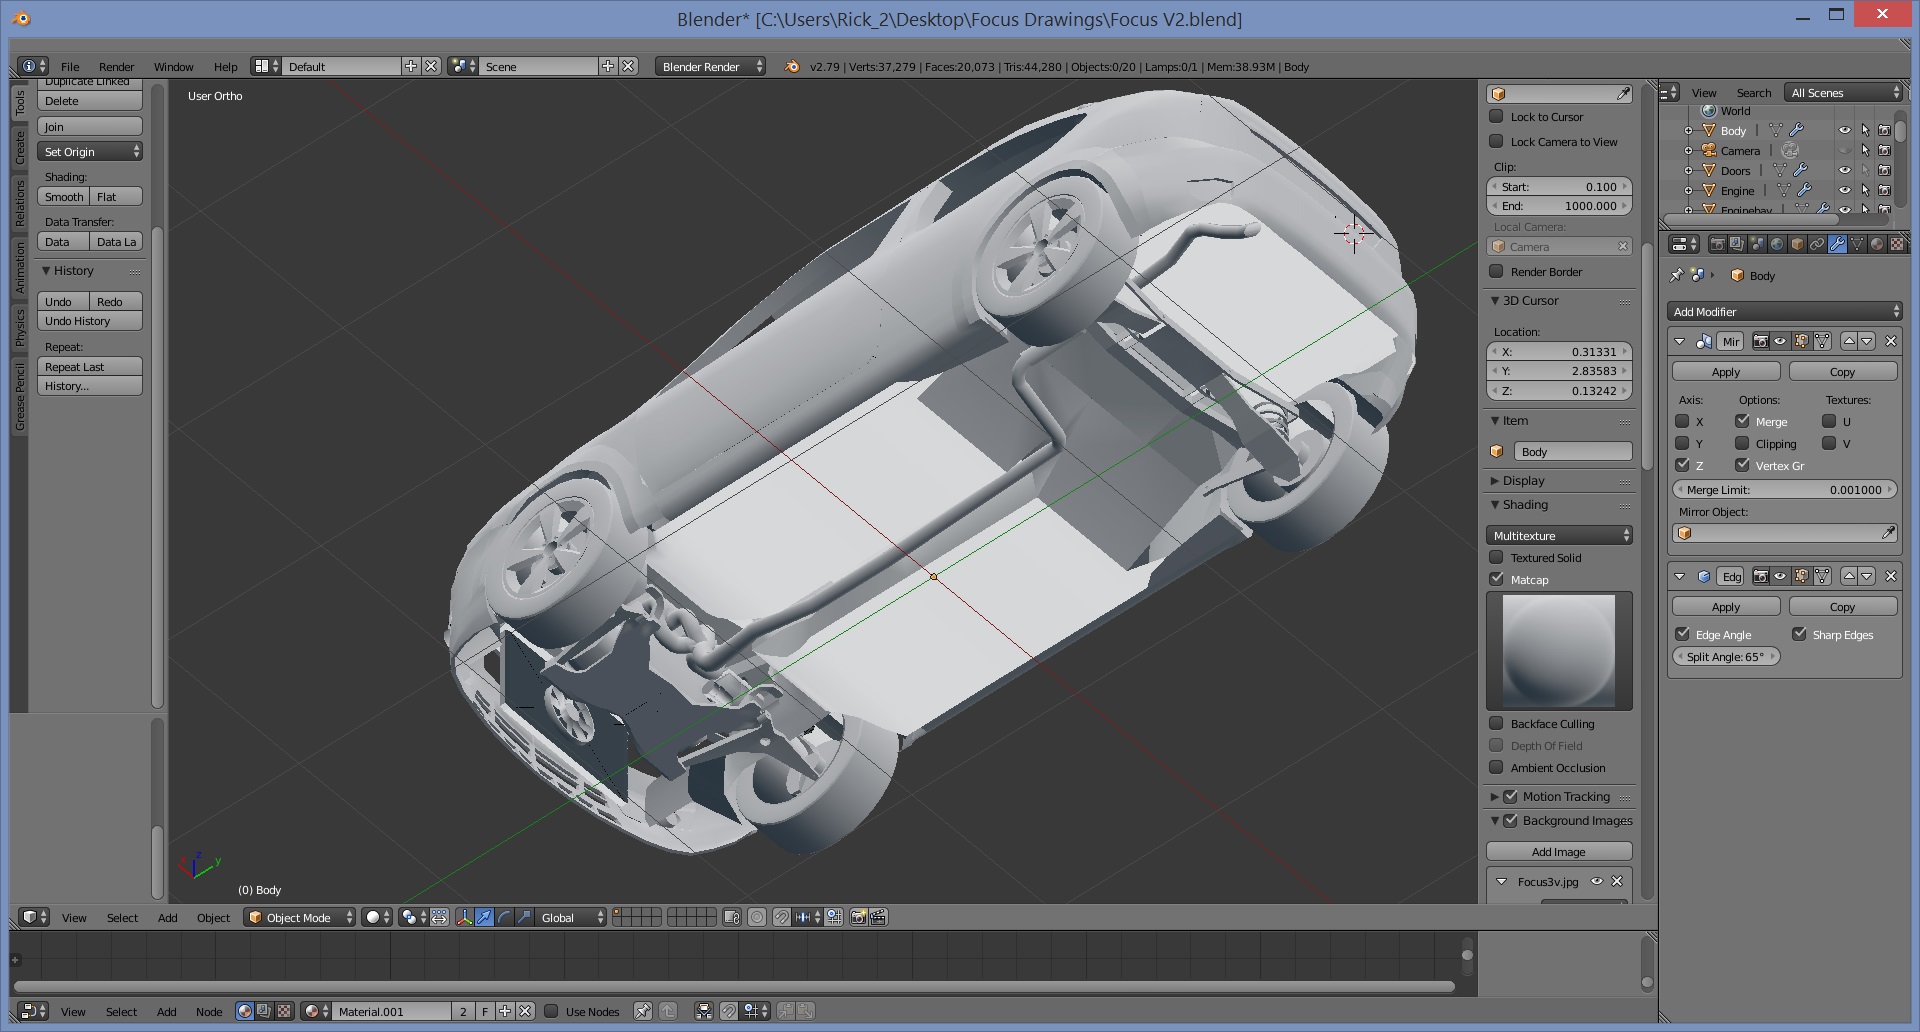Toggle snap magnet in 3D view header
This screenshot has height=1032, width=1920.
click(782, 917)
